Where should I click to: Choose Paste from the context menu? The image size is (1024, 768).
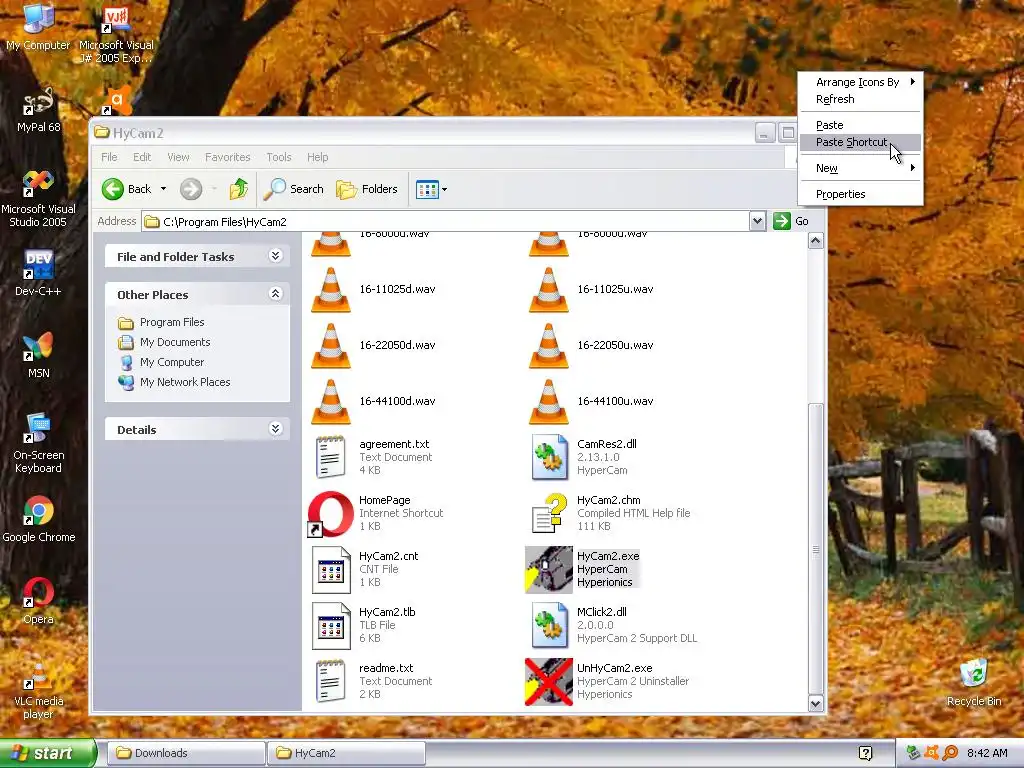[x=861, y=125]
